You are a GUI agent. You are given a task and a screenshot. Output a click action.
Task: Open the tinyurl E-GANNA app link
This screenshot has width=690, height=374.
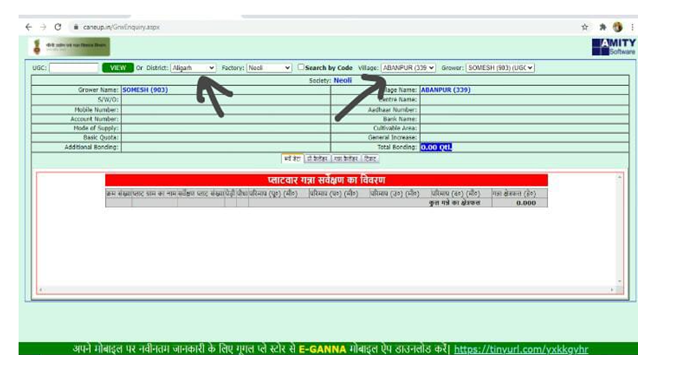click(521, 349)
